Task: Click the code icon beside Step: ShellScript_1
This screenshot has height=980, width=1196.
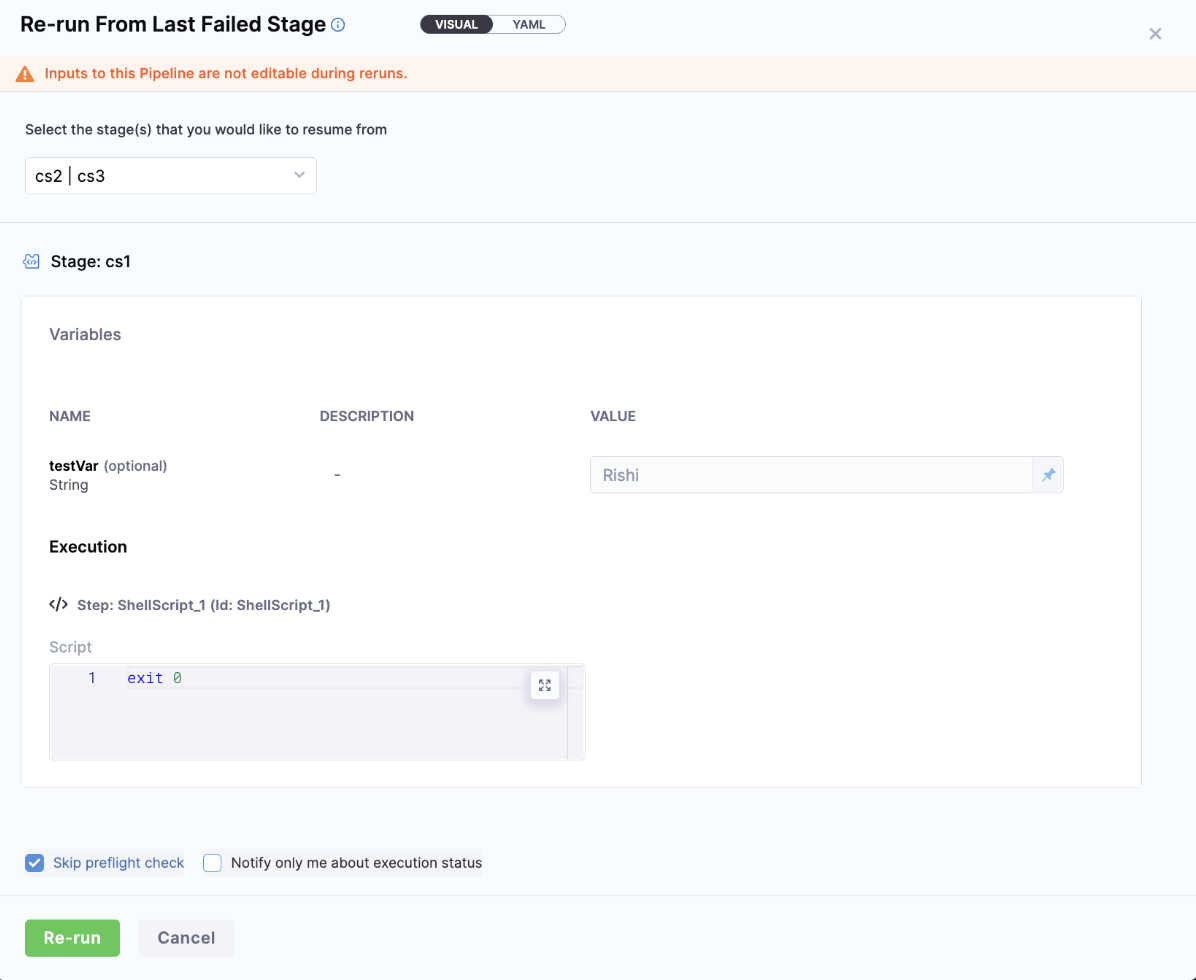Action: (x=59, y=605)
